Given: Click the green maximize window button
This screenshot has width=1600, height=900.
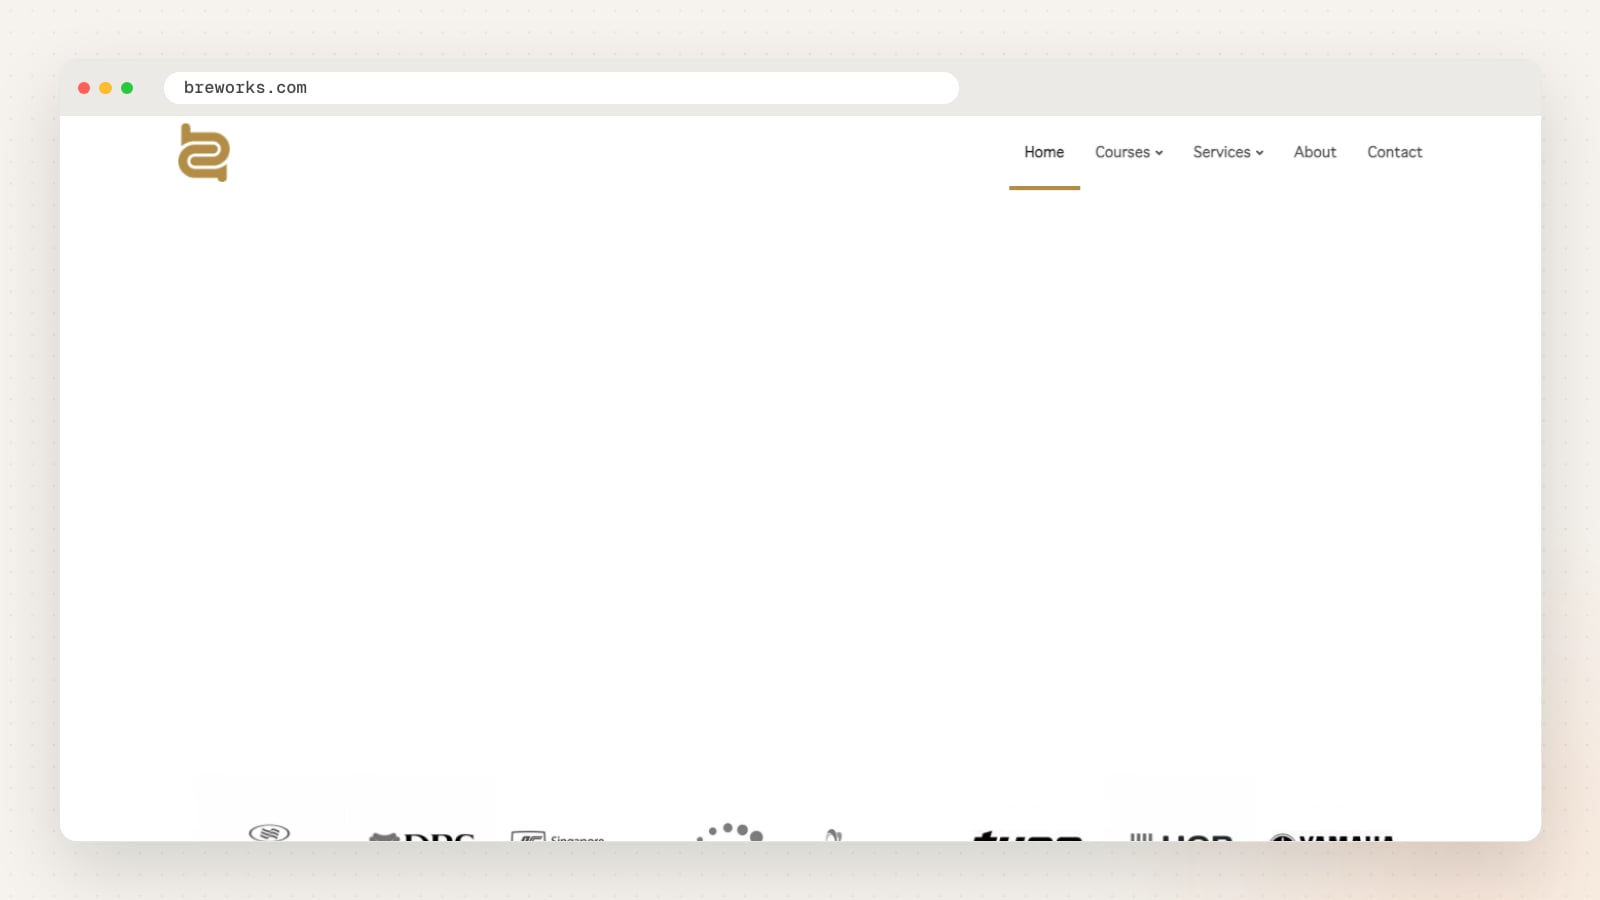Looking at the screenshot, I should [x=127, y=88].
